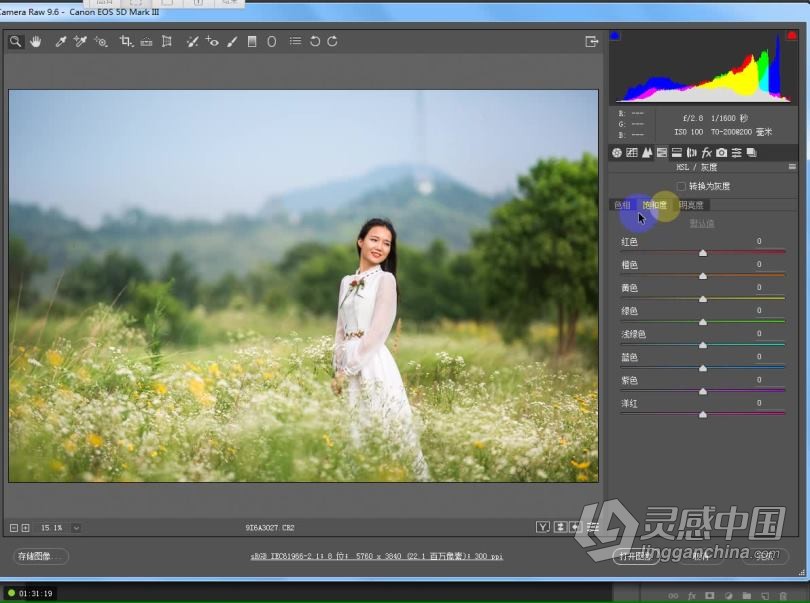The height and width of the screenshot is (603, 810).
Task: Click the zoom in plus button
Action: tap(25, 528)
